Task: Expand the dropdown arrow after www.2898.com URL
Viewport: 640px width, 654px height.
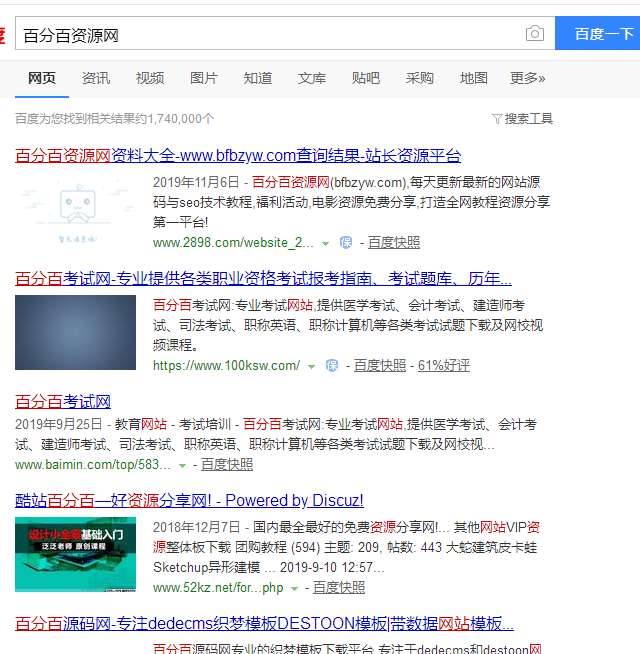Action: (x=325, y=244)
